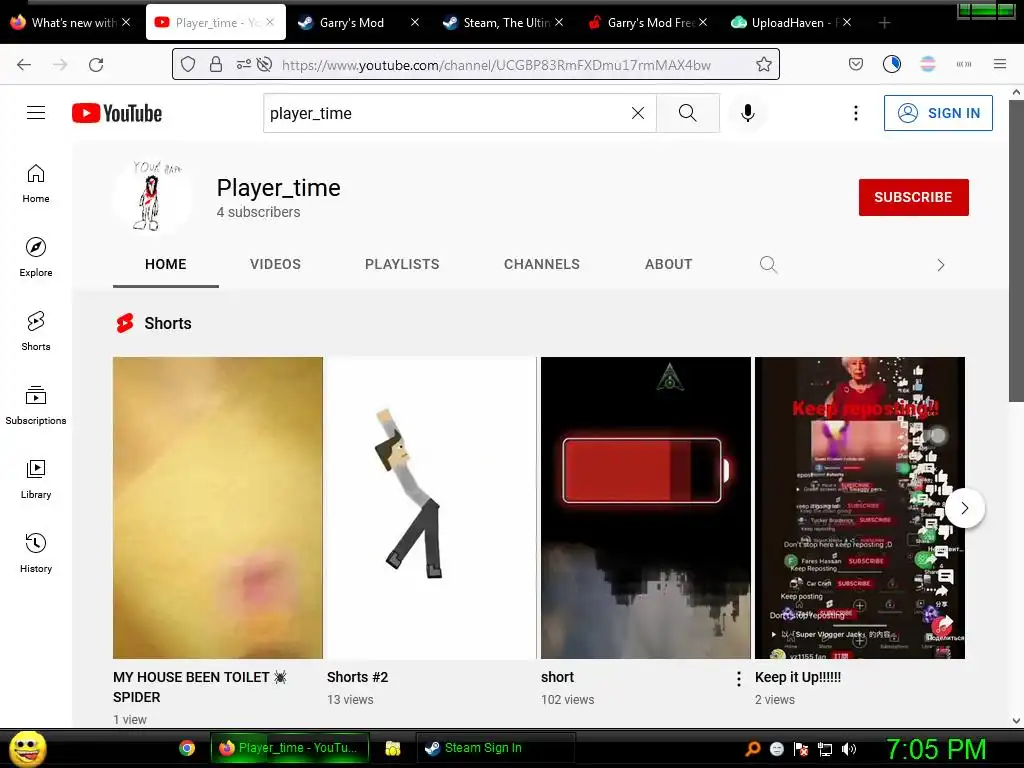1024x768 pixels.
Task: Save page to Pocket
Action: 856,64
